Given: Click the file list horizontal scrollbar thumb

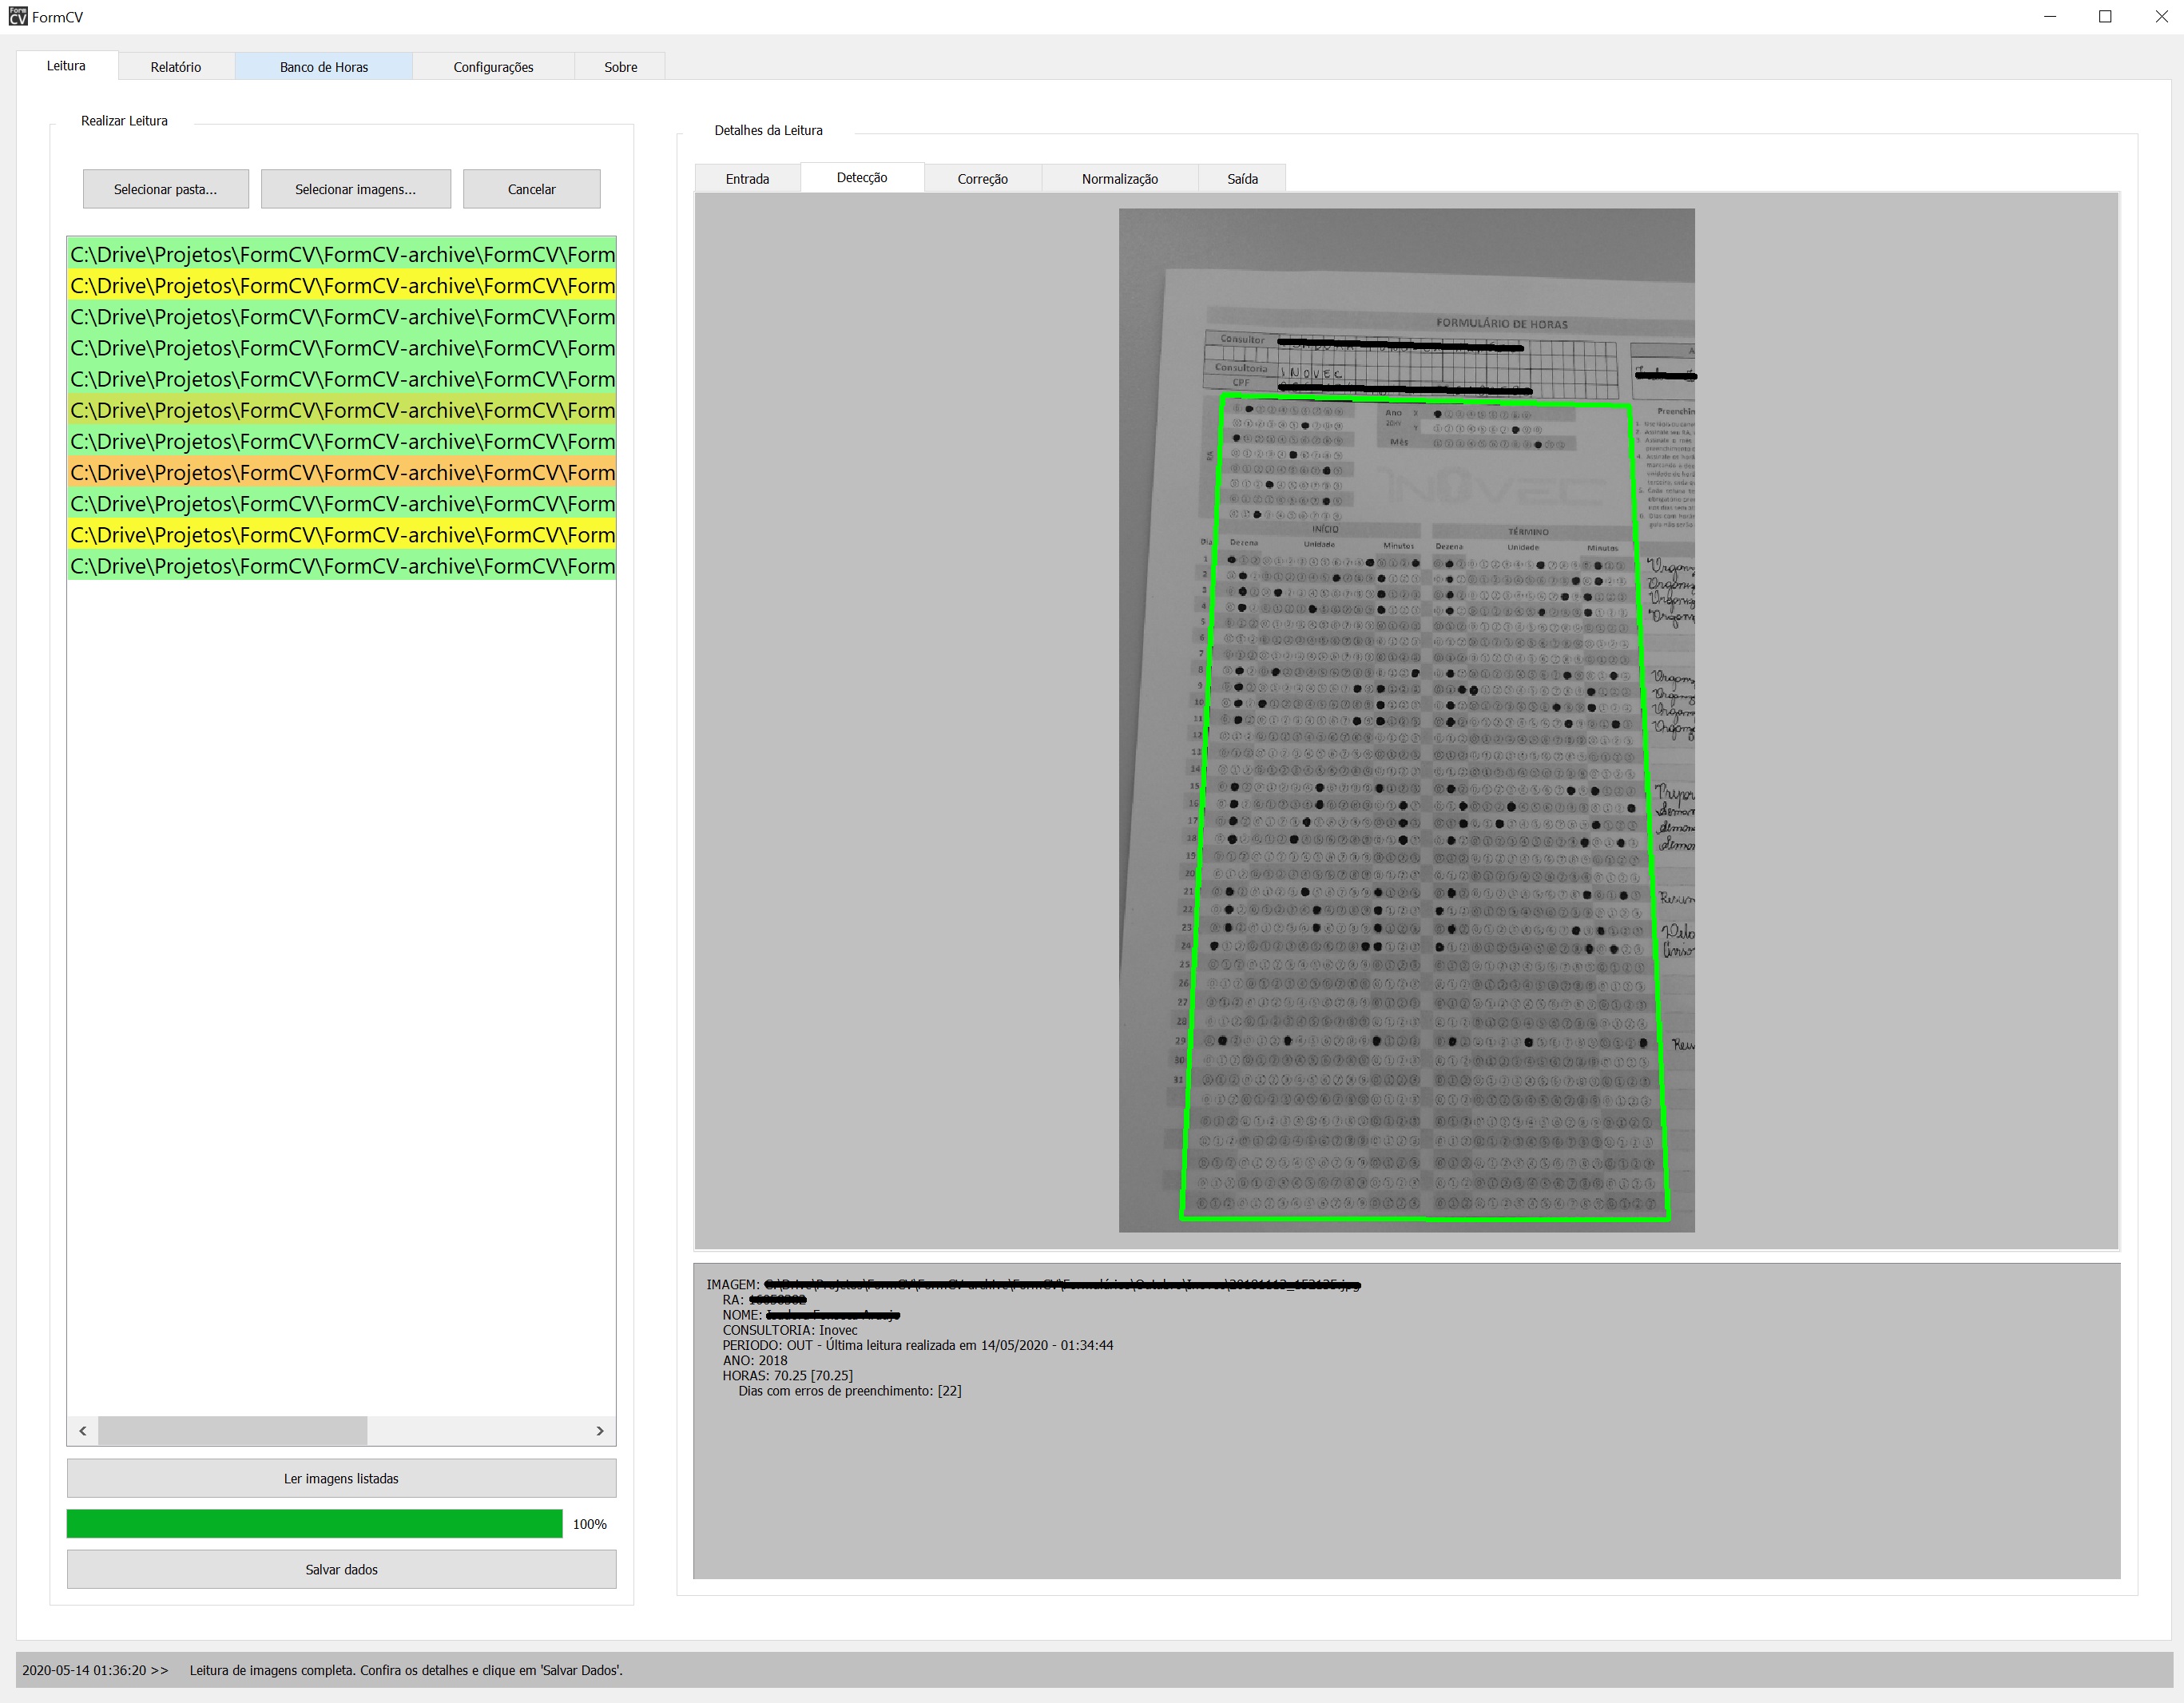Looking at the screenshot, I should 232,1431.
